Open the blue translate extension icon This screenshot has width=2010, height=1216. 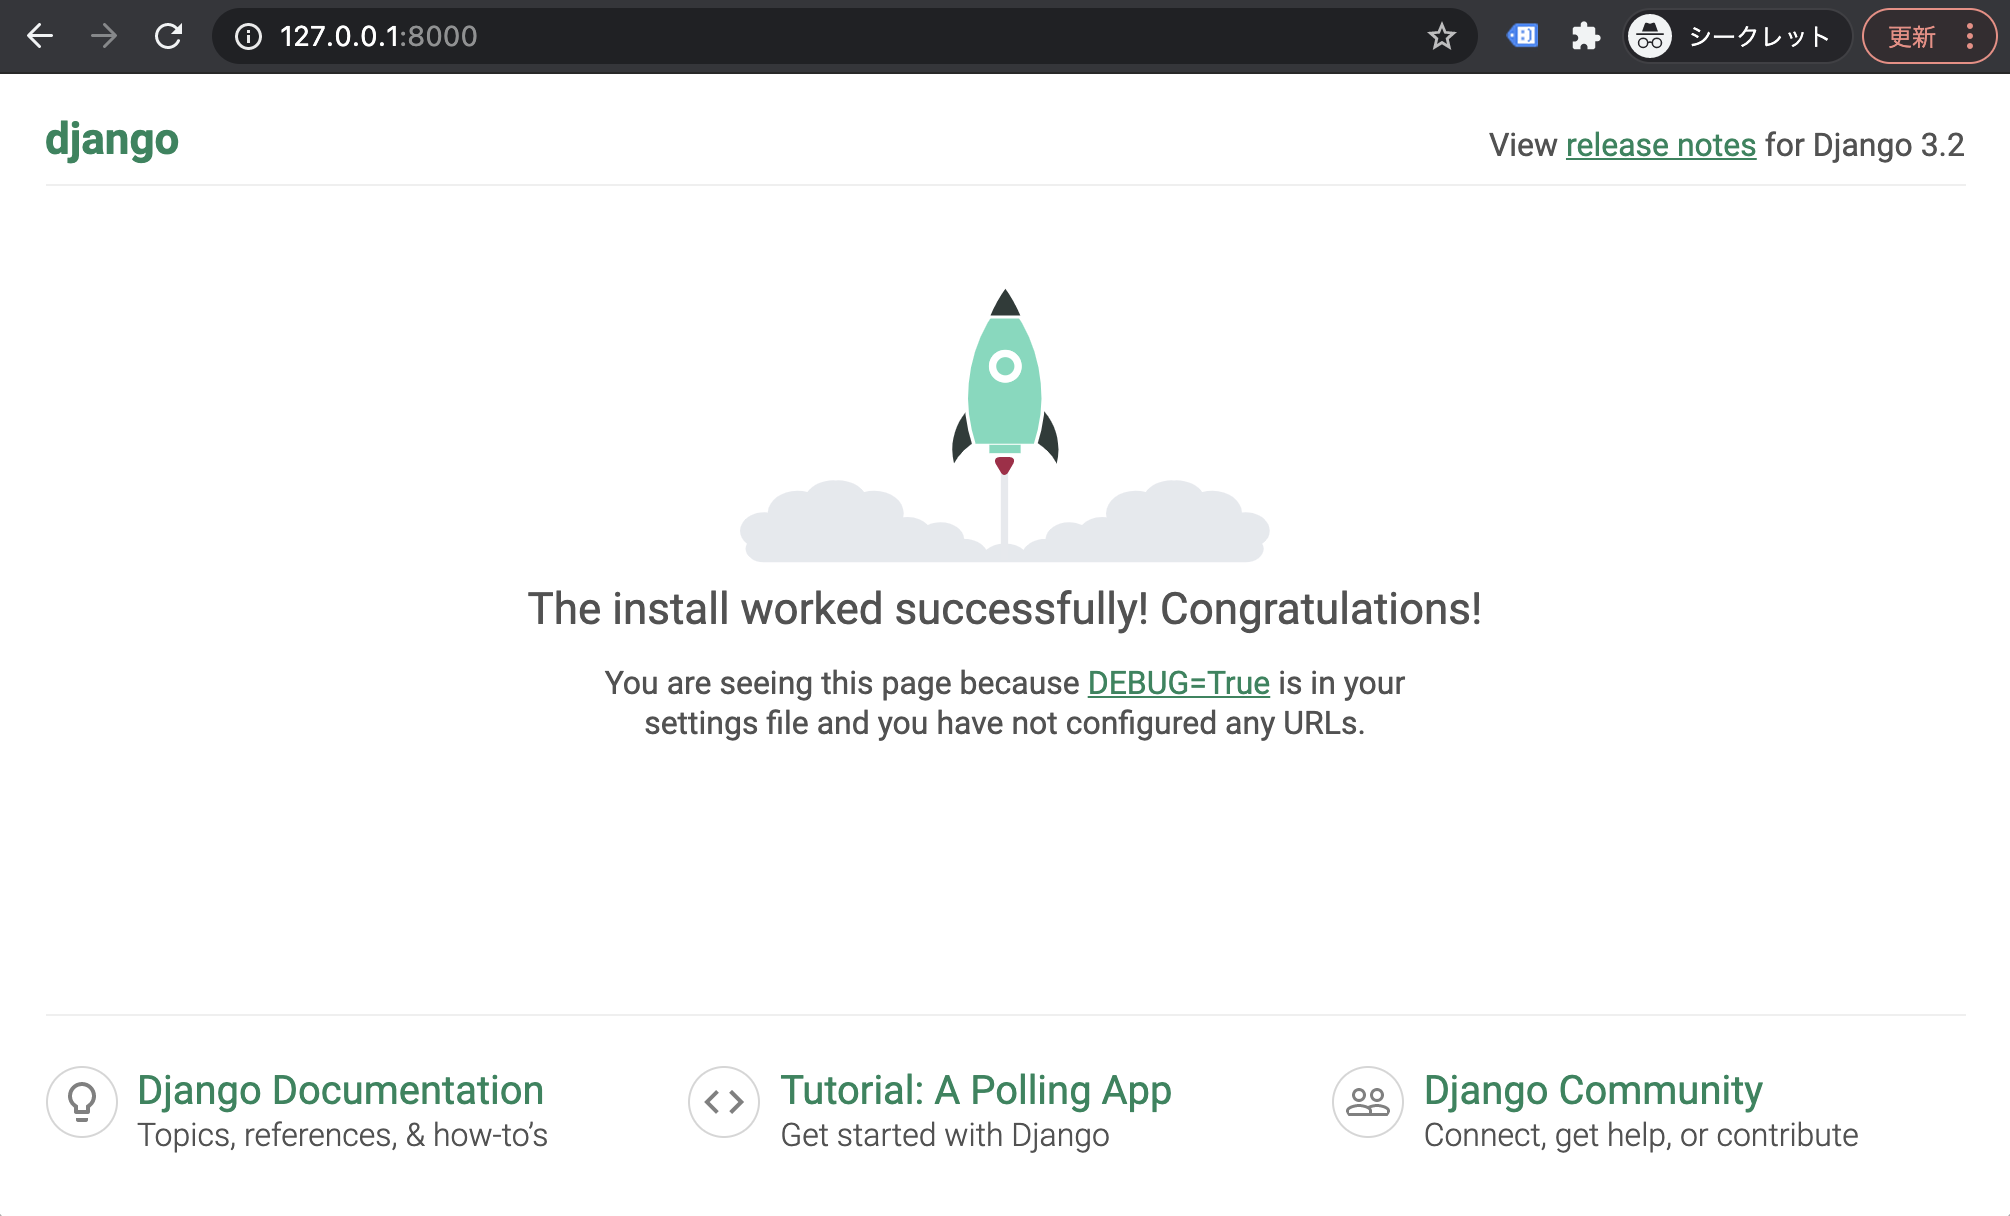[1523, 36]
